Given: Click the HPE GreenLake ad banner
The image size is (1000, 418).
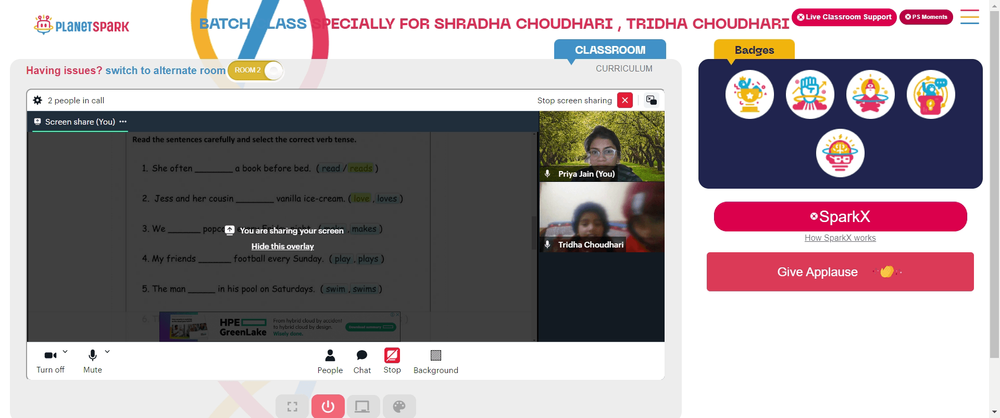Looking at the screenshot, I should [279, 327].
